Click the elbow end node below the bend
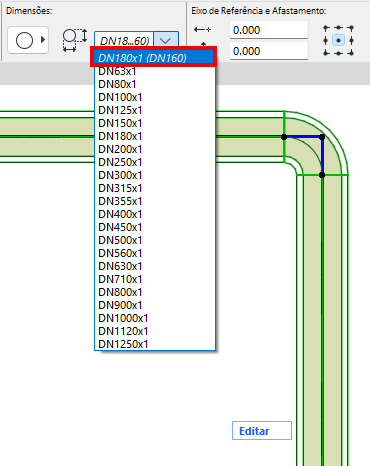The height and width of the screenshot is (466, 370). (322, 175)
